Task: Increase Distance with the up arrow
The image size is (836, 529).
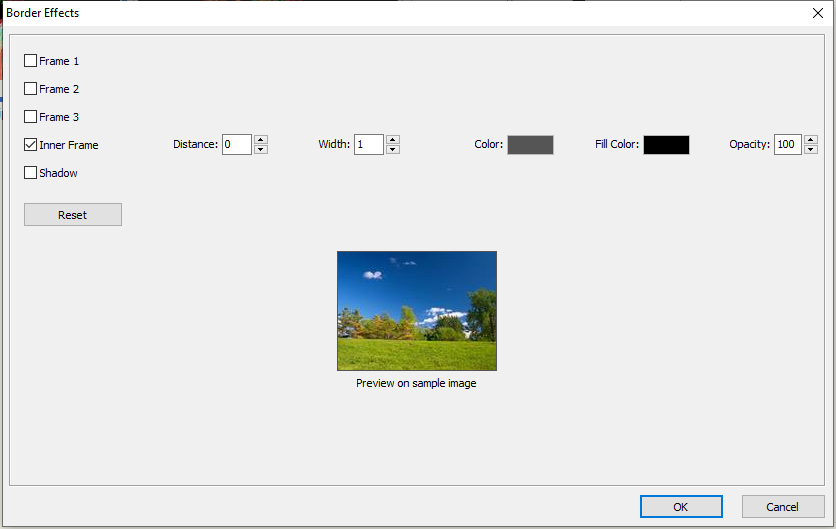Action: (261, 140)
